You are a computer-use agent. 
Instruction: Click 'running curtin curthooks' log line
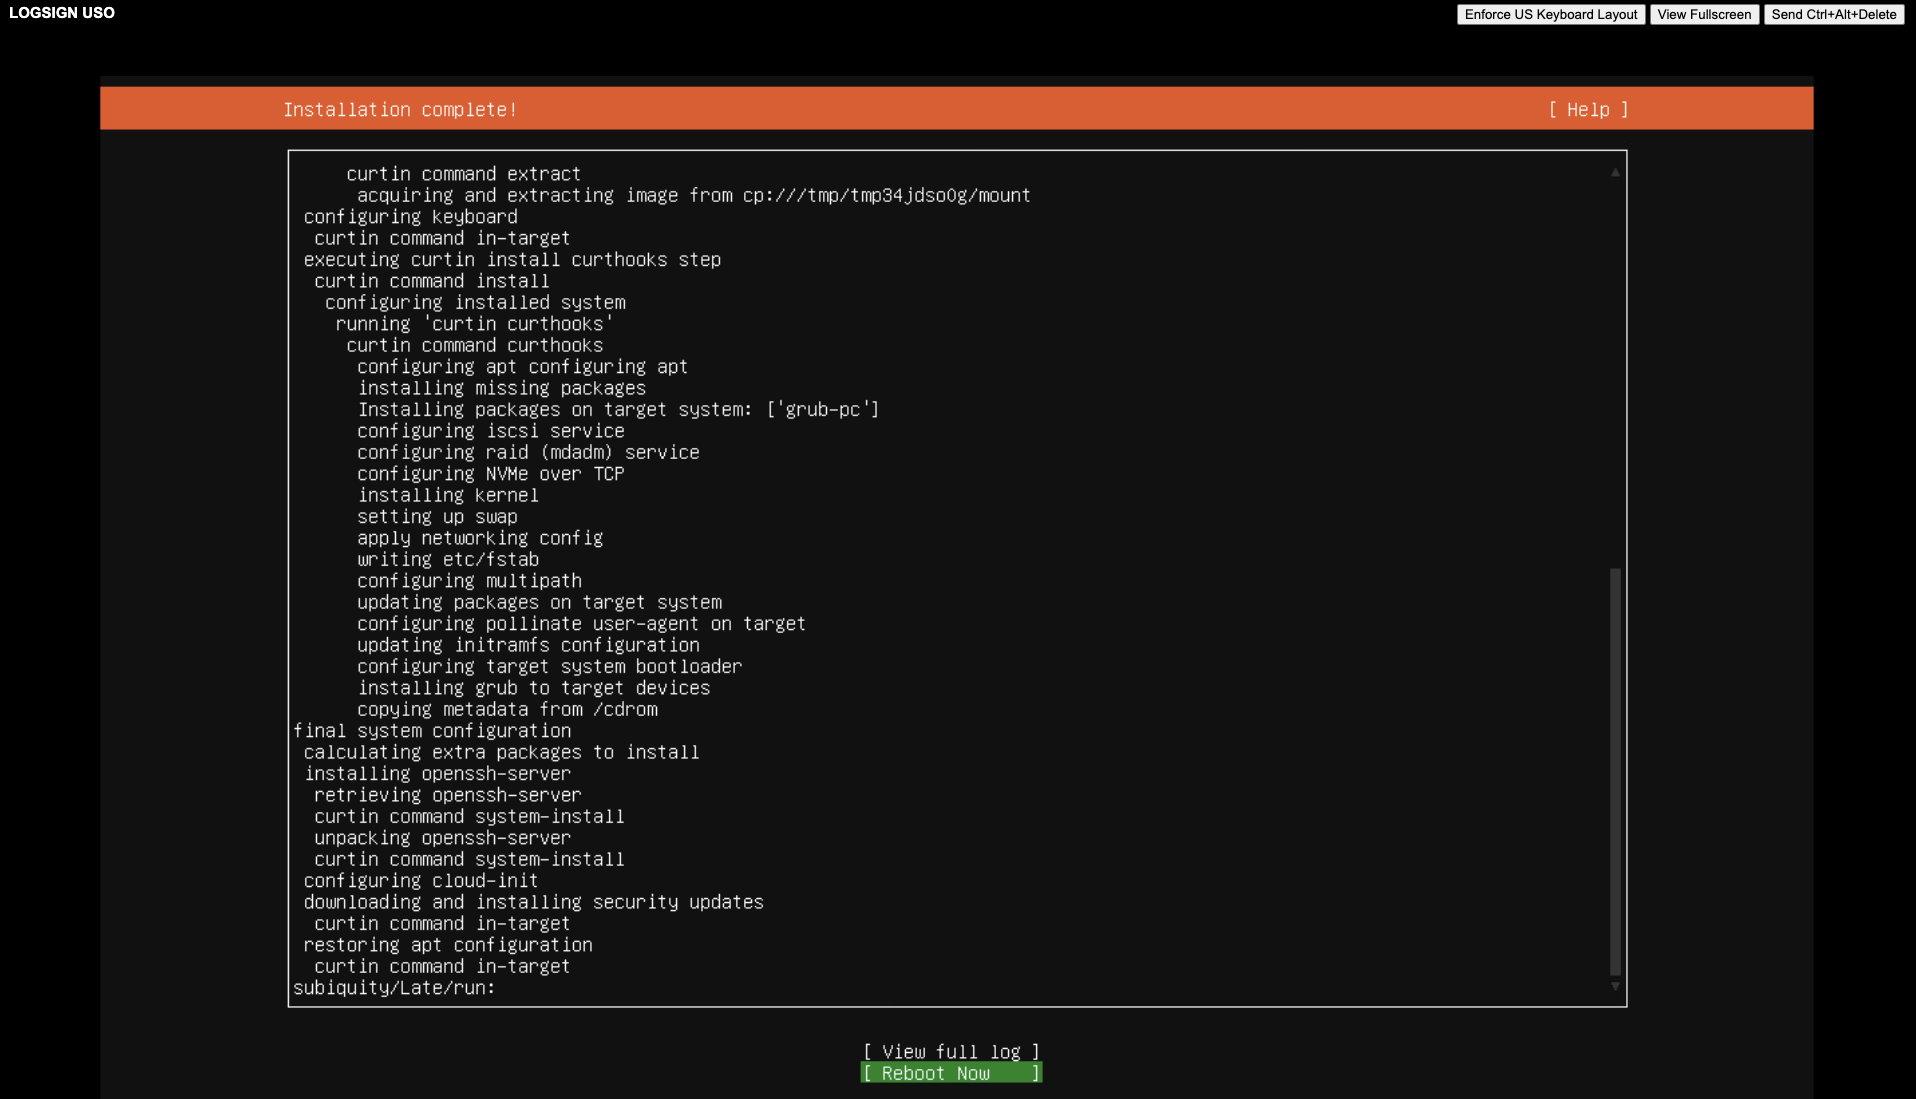pos(475,324)
